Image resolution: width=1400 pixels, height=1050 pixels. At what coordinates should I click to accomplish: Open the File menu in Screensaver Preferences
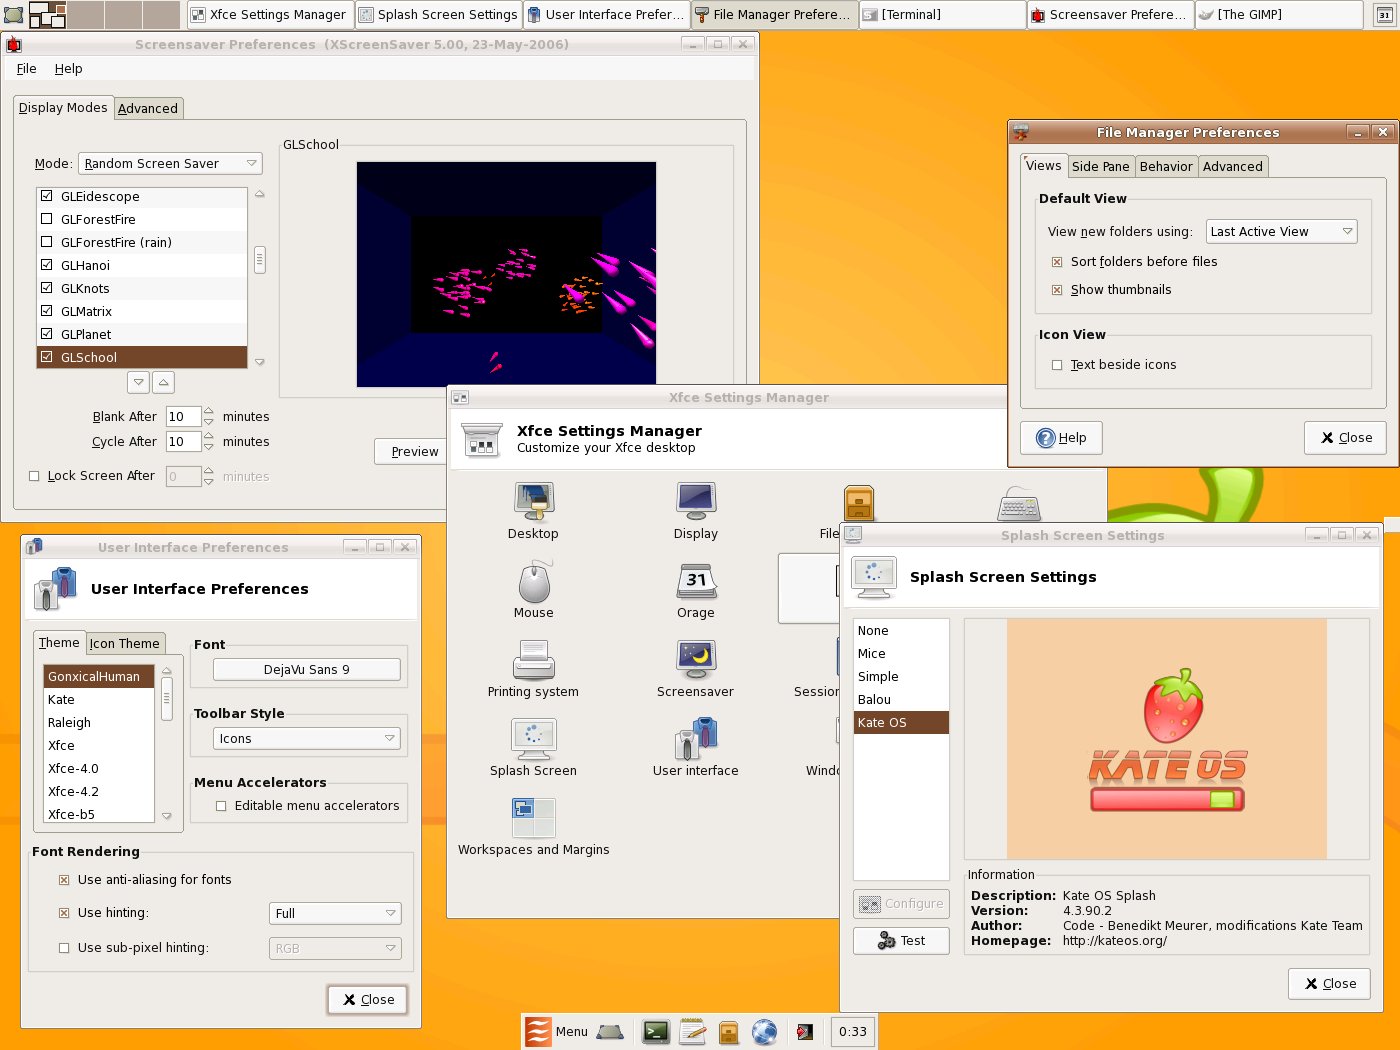click(27, 68)
